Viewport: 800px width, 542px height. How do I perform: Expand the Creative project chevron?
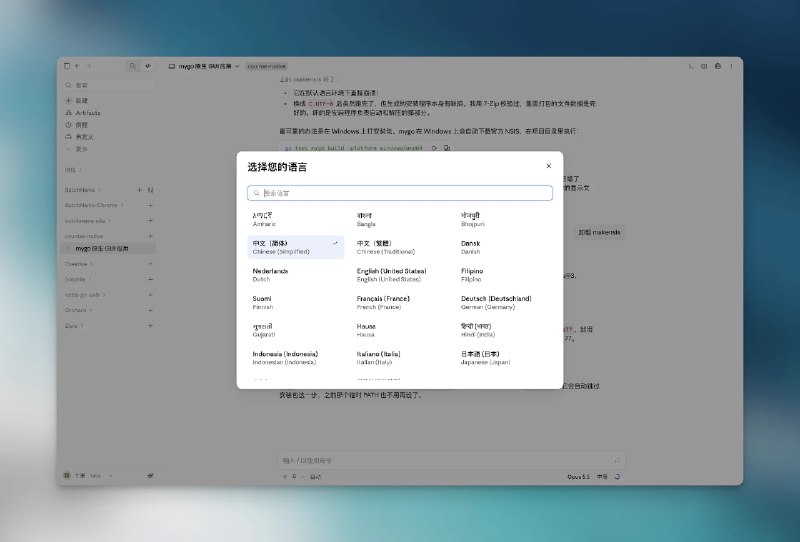(92, 264)
